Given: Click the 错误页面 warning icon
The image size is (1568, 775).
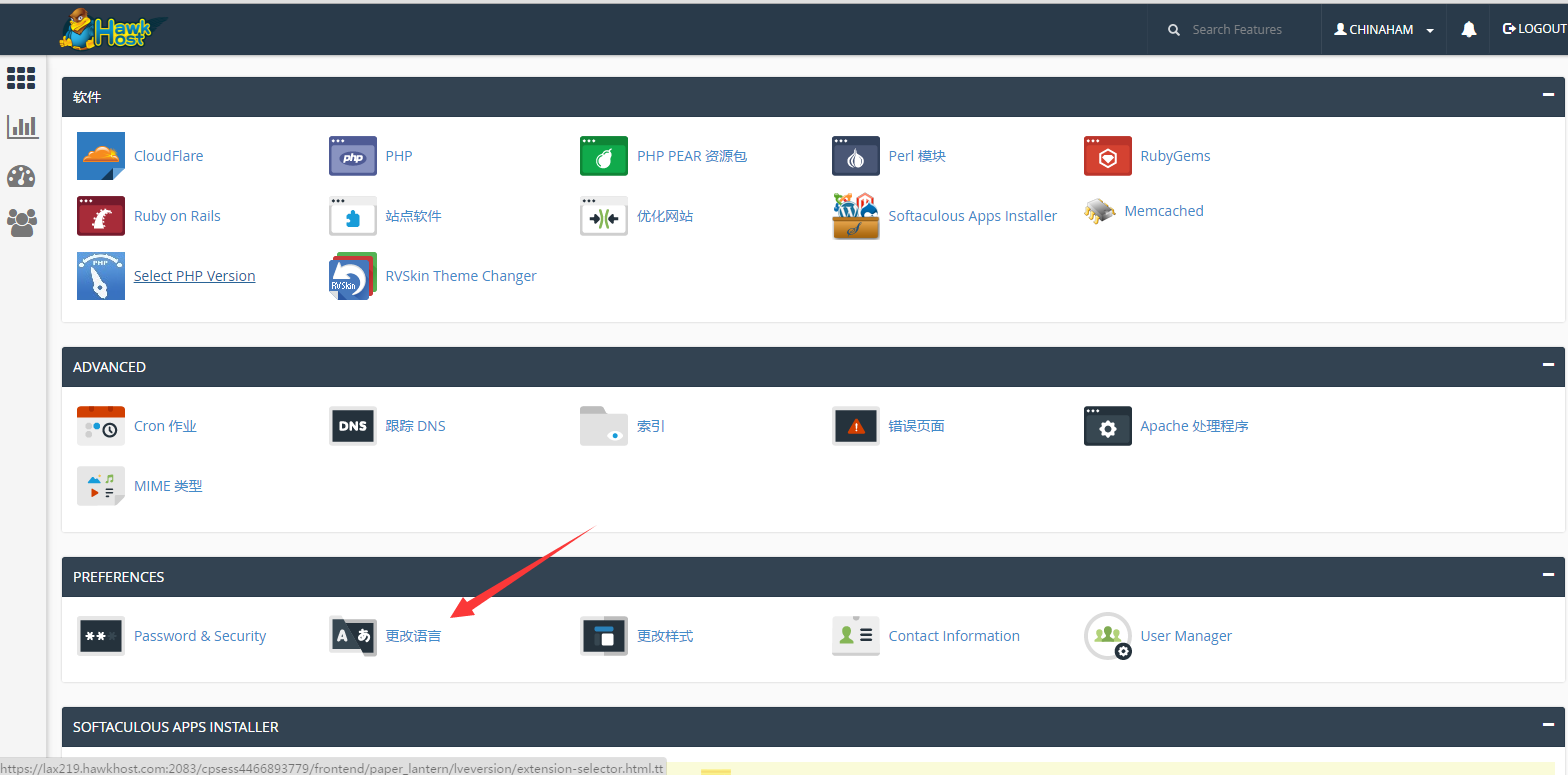Looking at the screenshot, I should (x=856, y=426).
